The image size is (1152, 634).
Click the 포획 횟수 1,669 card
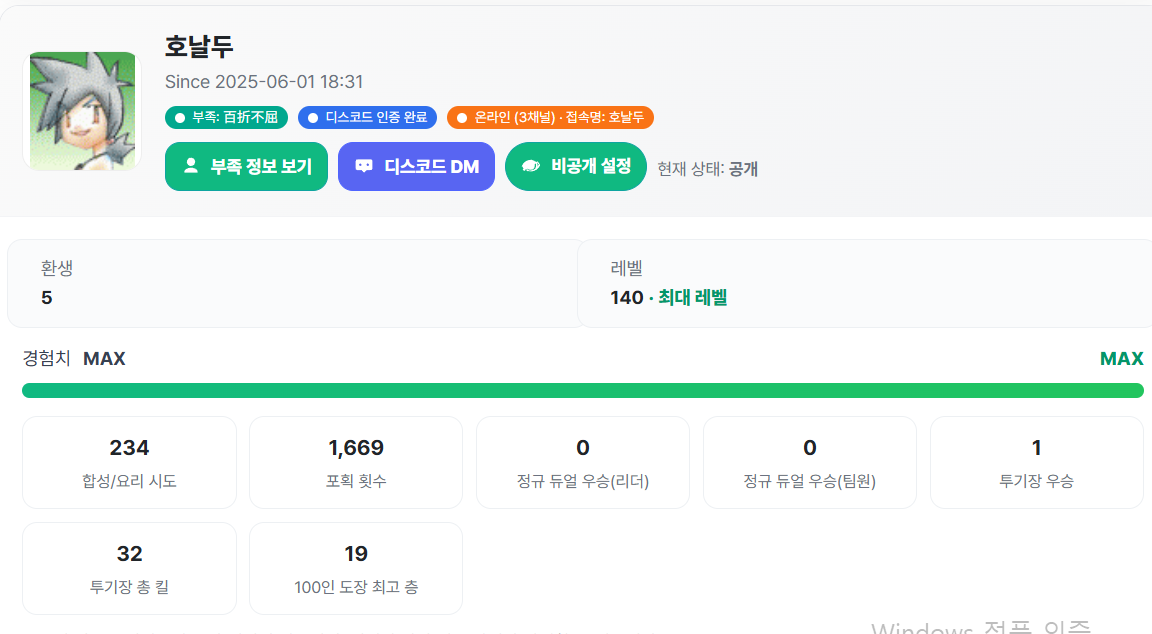point(356,462)
